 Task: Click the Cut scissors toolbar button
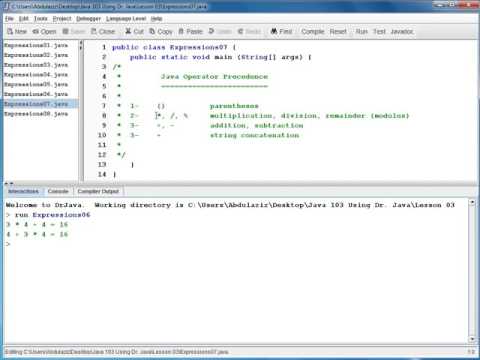point(134,31)
